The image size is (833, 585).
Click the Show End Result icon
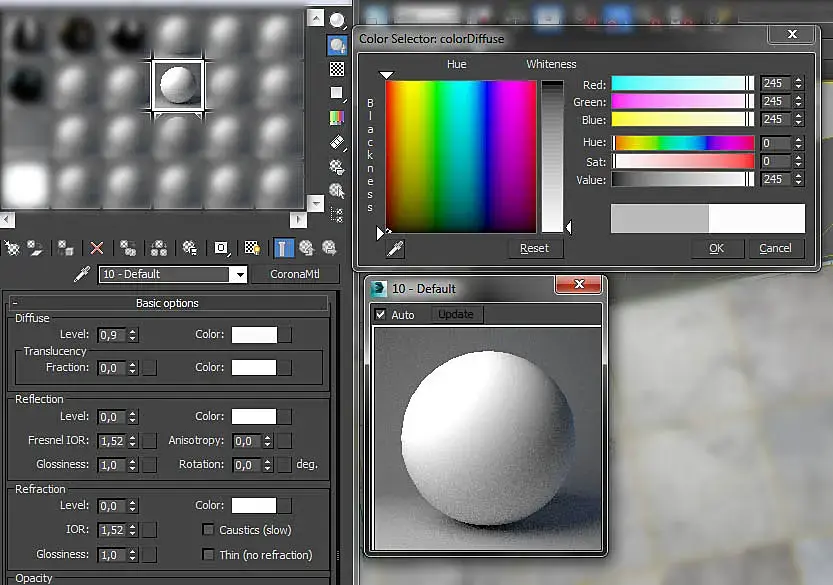(284, 248)
